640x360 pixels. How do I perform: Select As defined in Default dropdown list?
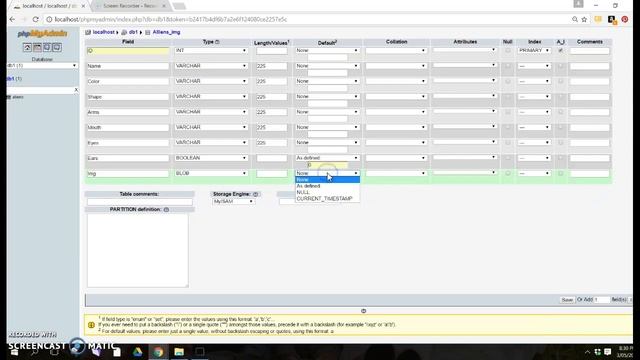pos(327,186)
